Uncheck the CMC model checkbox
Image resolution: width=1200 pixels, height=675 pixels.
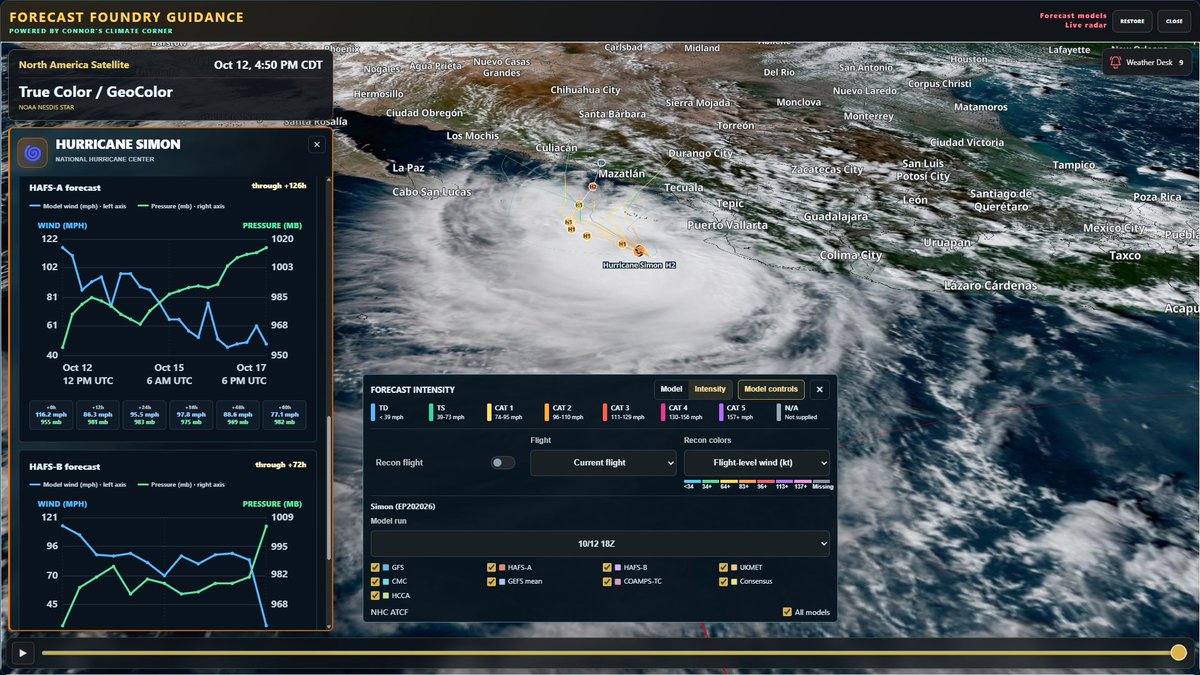coord(376,581)
